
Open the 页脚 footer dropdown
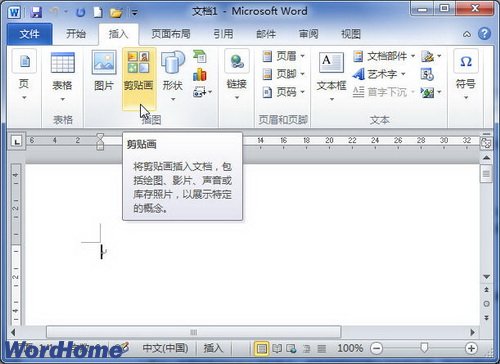point(283,74)
